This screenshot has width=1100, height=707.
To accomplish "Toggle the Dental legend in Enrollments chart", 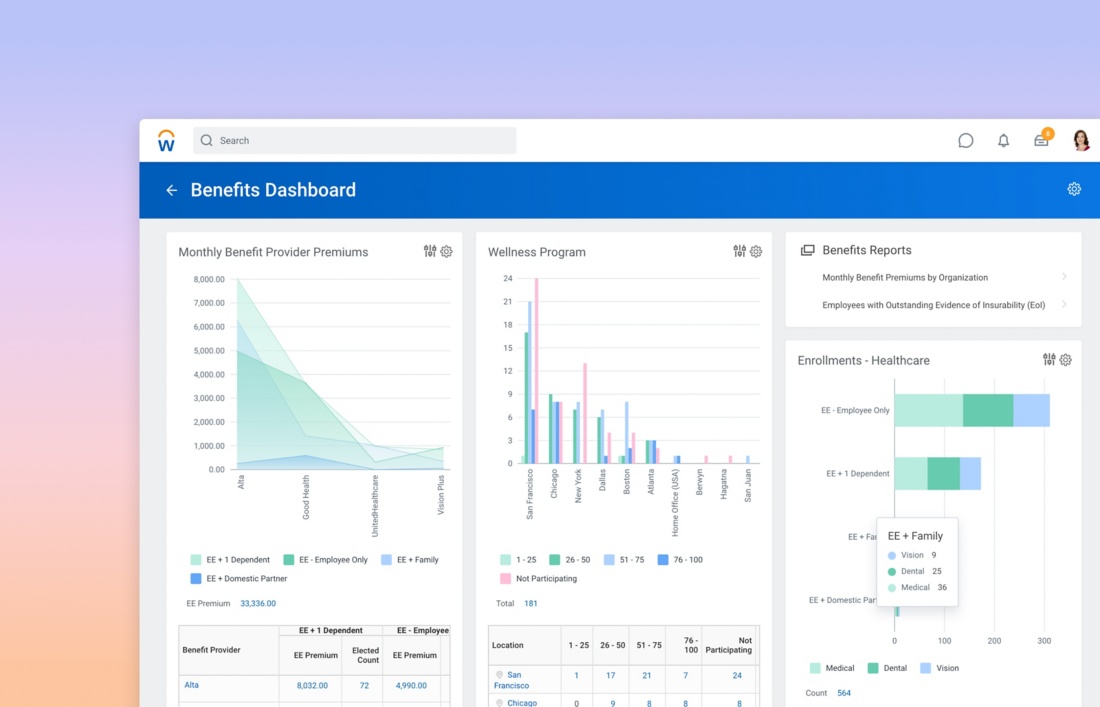I will (892, 668).
